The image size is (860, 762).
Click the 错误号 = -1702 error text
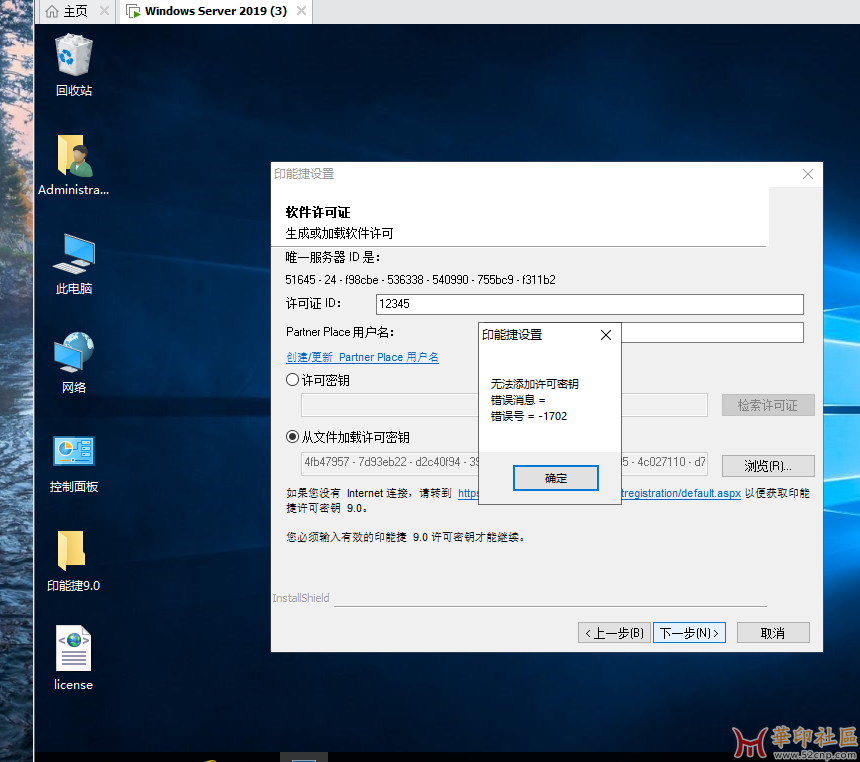point(529,416)
